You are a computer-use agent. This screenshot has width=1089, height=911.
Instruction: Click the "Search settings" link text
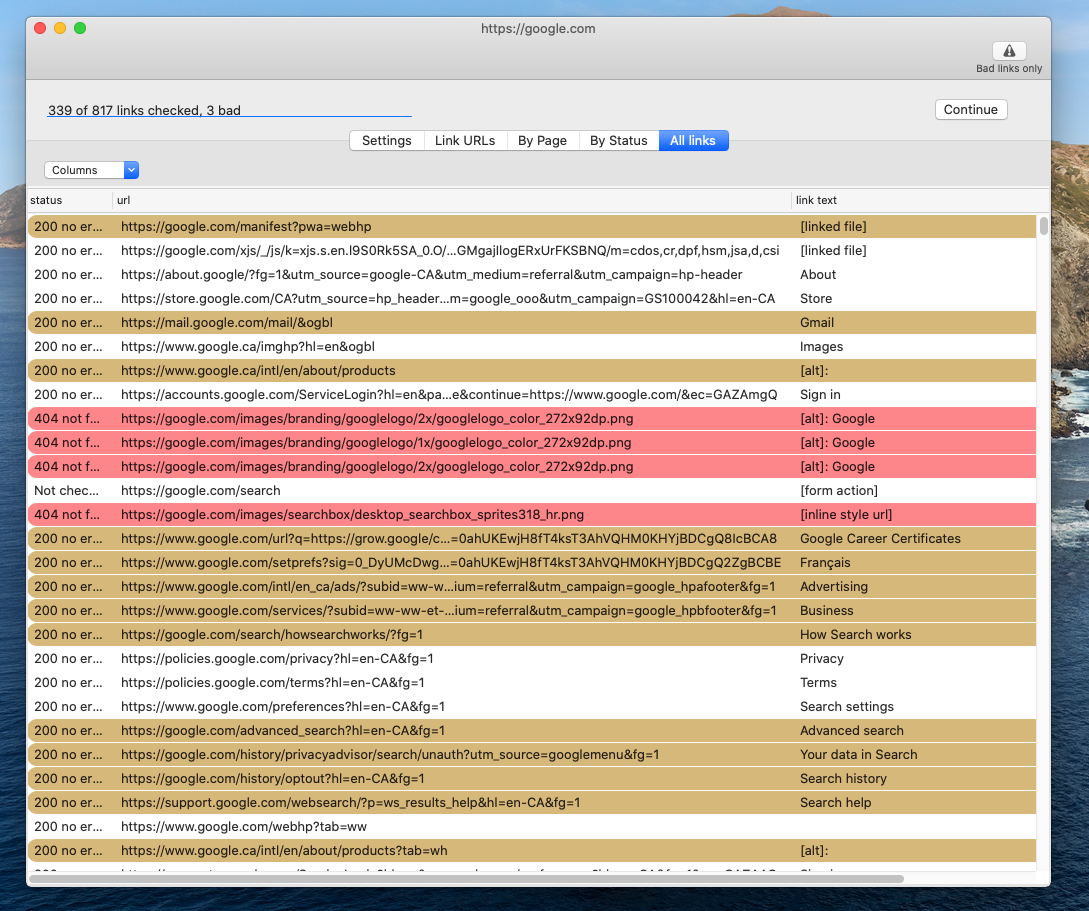[847, 706]
